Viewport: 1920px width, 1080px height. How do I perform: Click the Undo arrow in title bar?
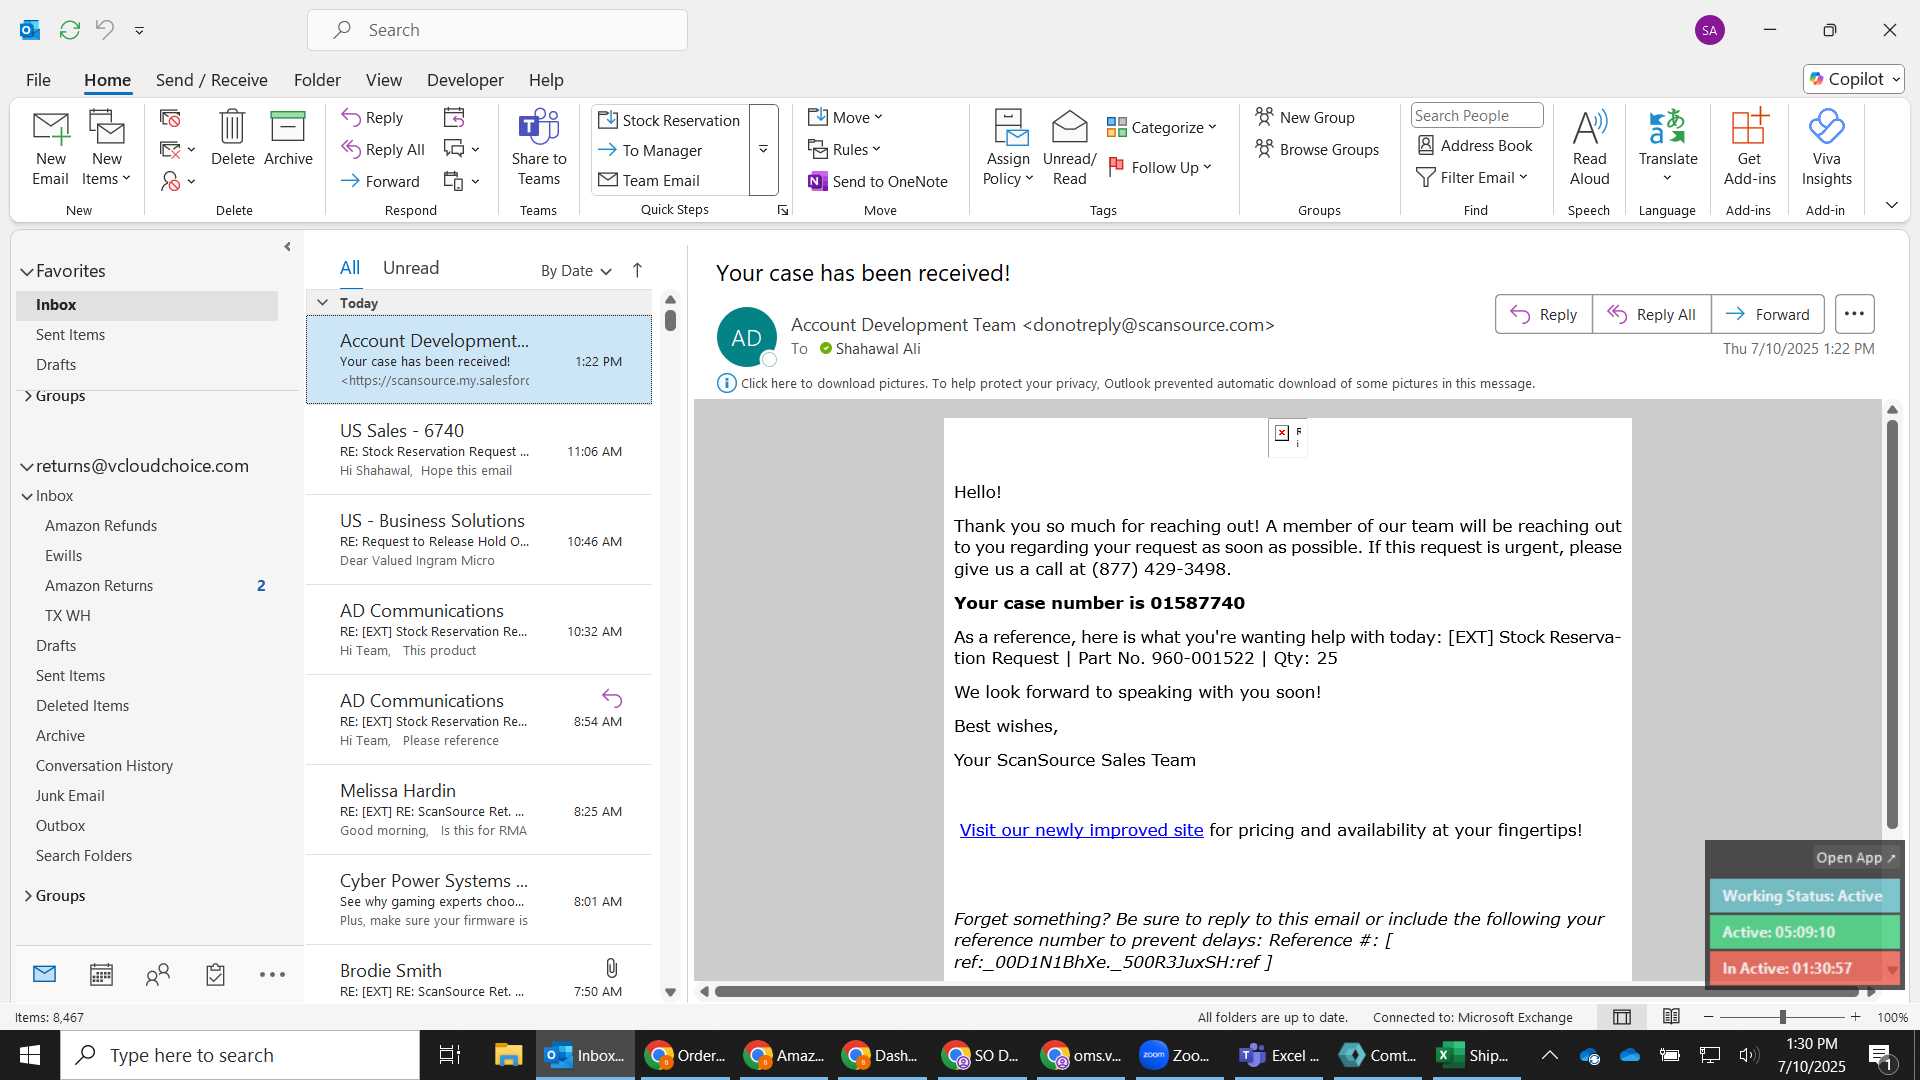click(x=105, y=30)
